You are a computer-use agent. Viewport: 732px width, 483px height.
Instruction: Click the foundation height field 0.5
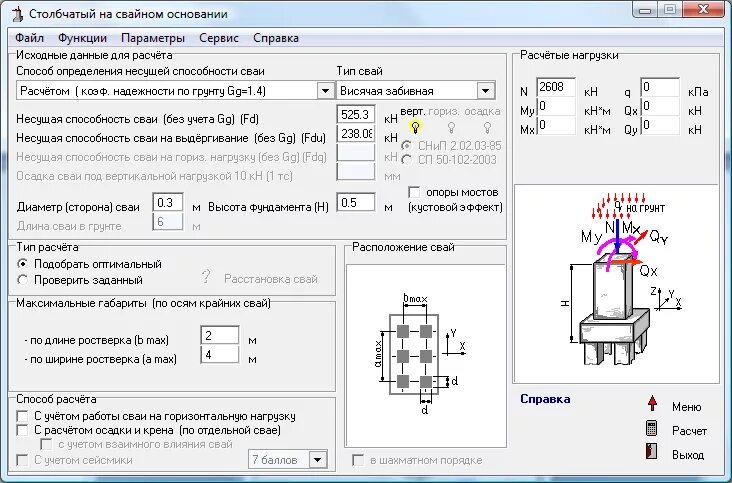[x=356, y=203]
